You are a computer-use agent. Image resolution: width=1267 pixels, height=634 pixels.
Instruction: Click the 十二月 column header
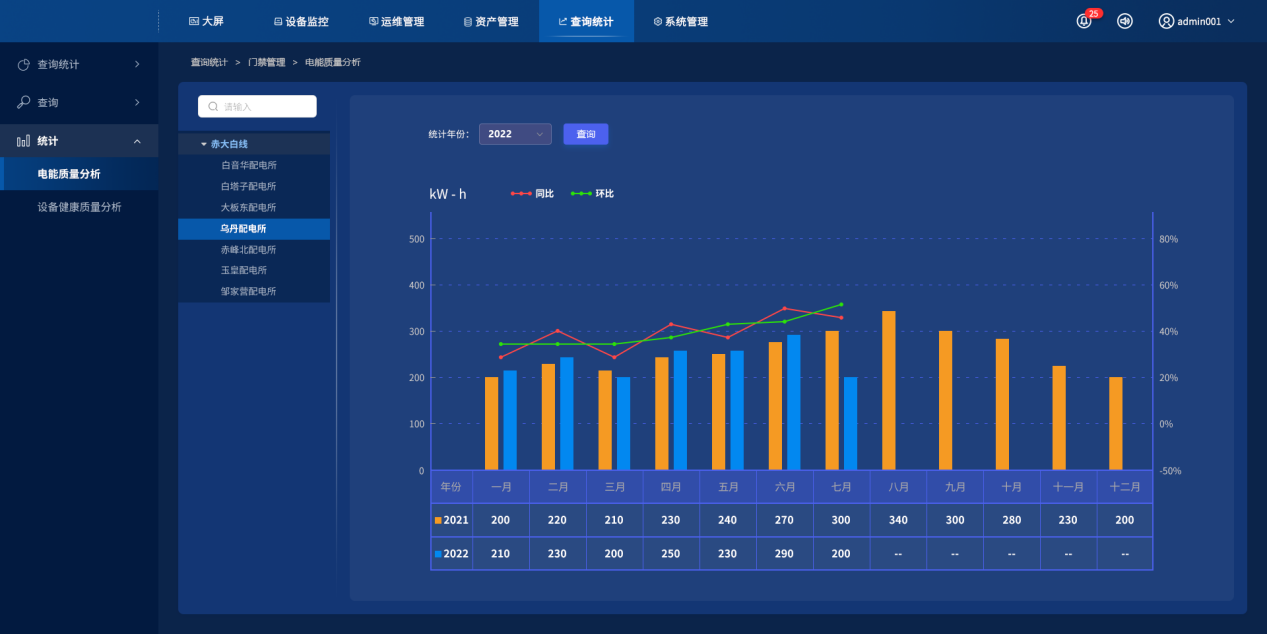[x=1125, y=487]
